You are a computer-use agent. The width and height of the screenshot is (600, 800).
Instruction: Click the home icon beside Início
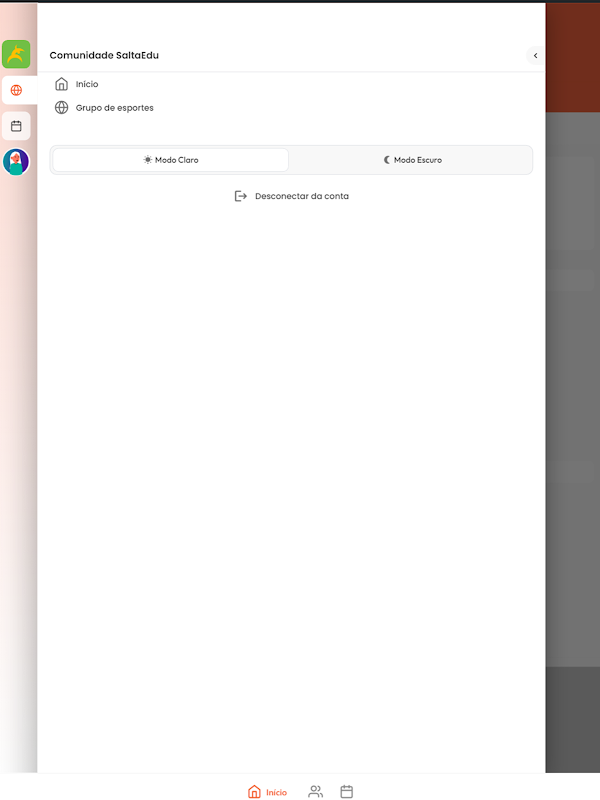click(x=62, y=84)
